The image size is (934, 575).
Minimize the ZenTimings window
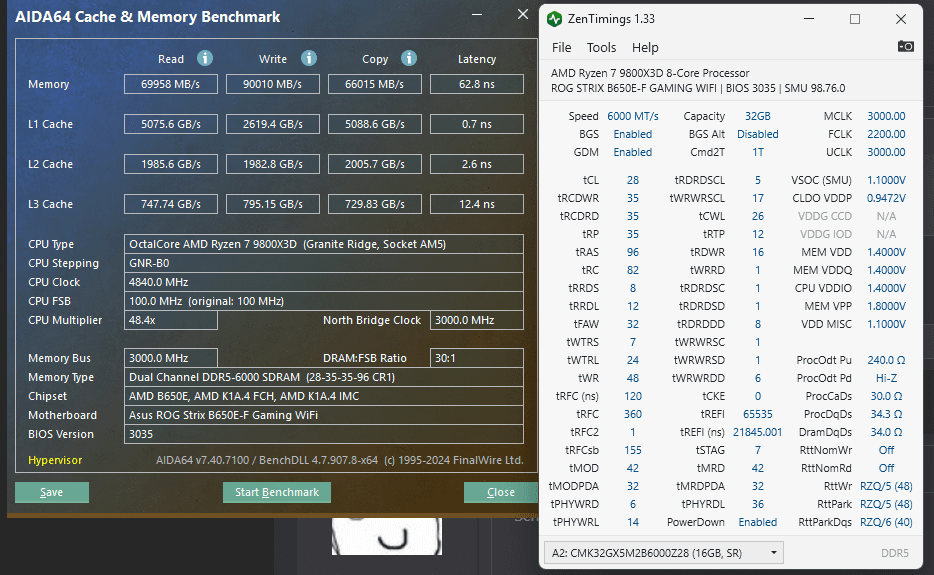(809, 19)
